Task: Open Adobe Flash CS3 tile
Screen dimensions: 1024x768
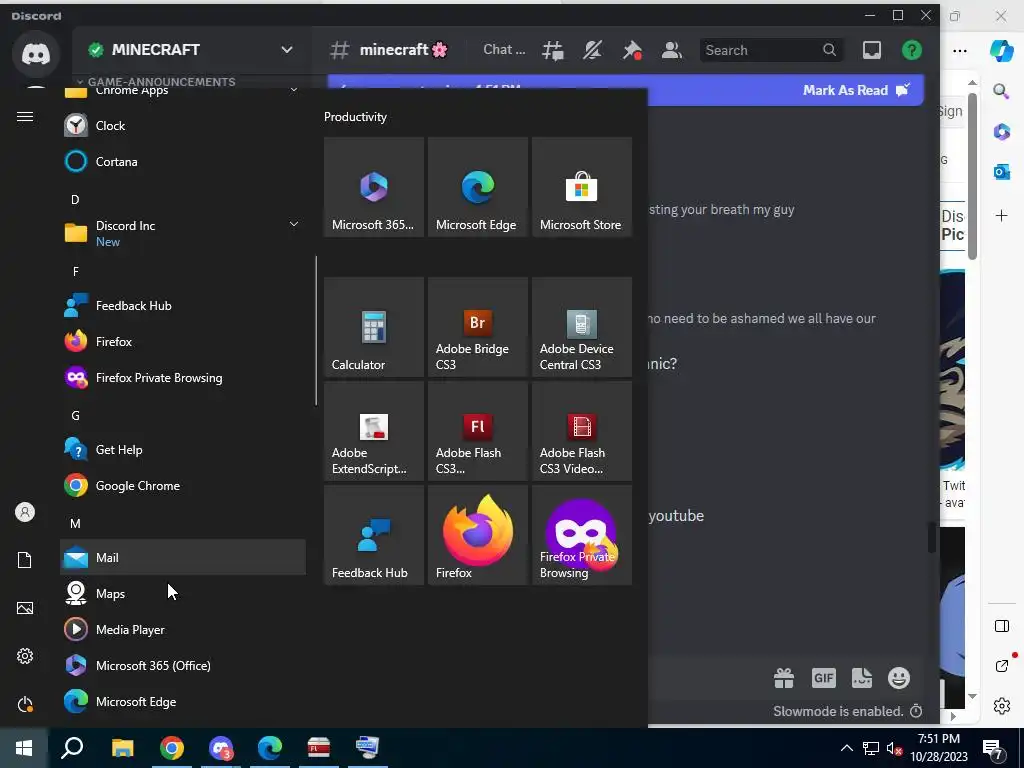Action: pos(477,431)
